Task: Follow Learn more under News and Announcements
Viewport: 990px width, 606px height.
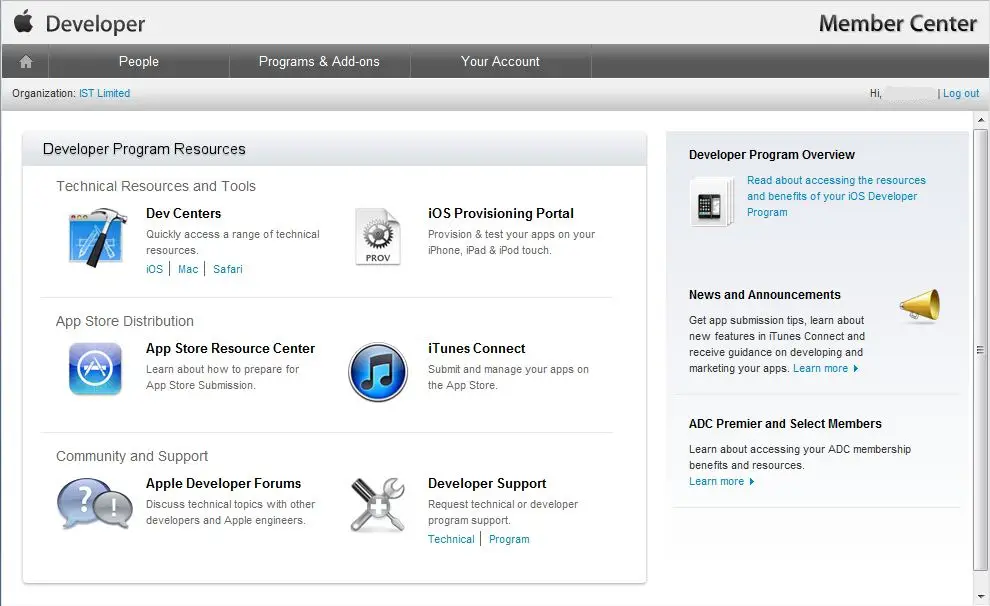Action: point(820,369)
